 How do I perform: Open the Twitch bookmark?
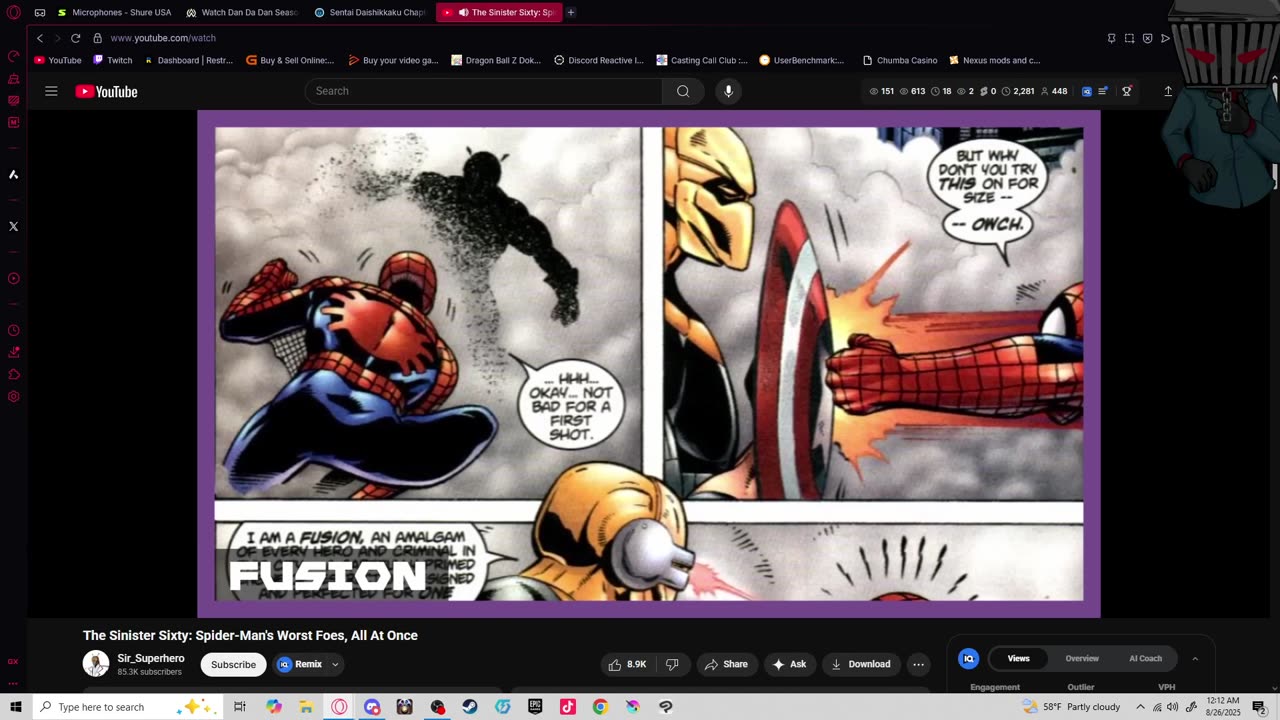112,60
